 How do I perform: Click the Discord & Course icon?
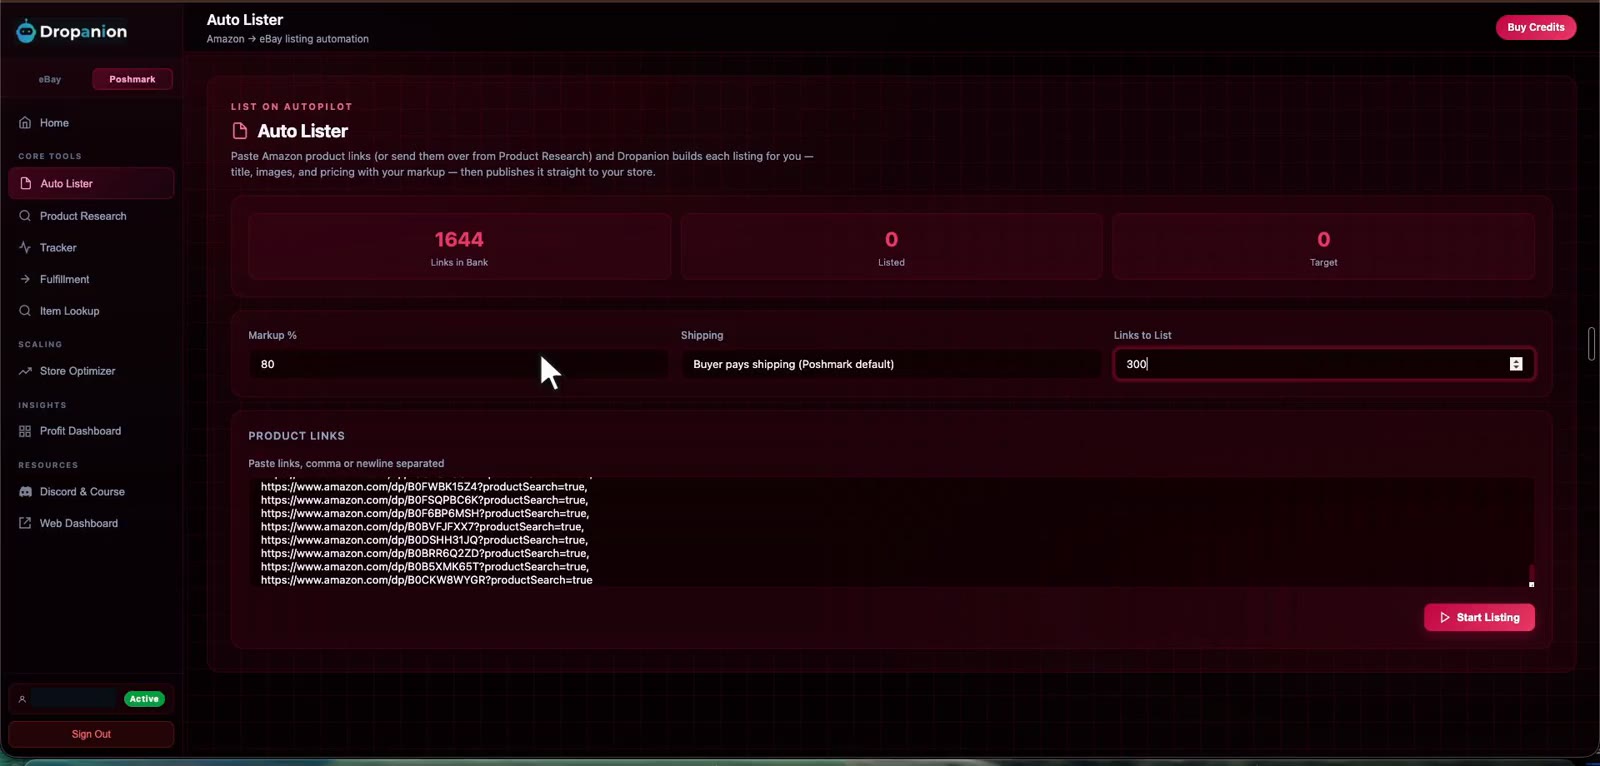[25, 492]
